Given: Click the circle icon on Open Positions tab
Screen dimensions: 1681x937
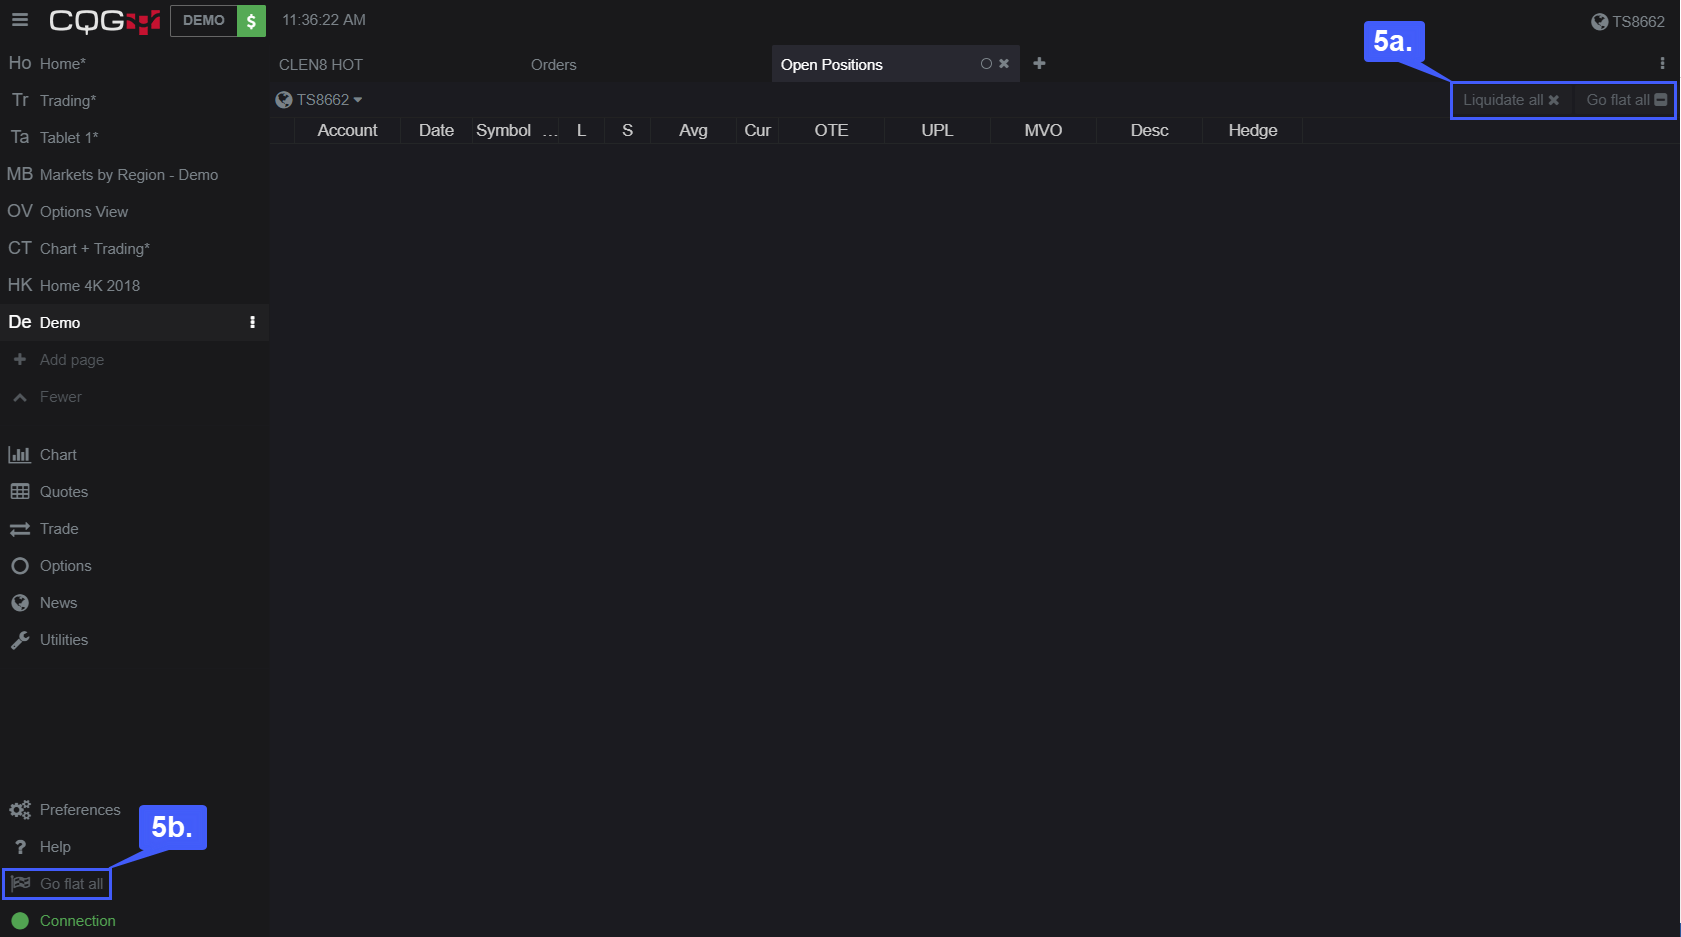Looking at the screenshot, I should pyautogui.click(x=986, y=64).
